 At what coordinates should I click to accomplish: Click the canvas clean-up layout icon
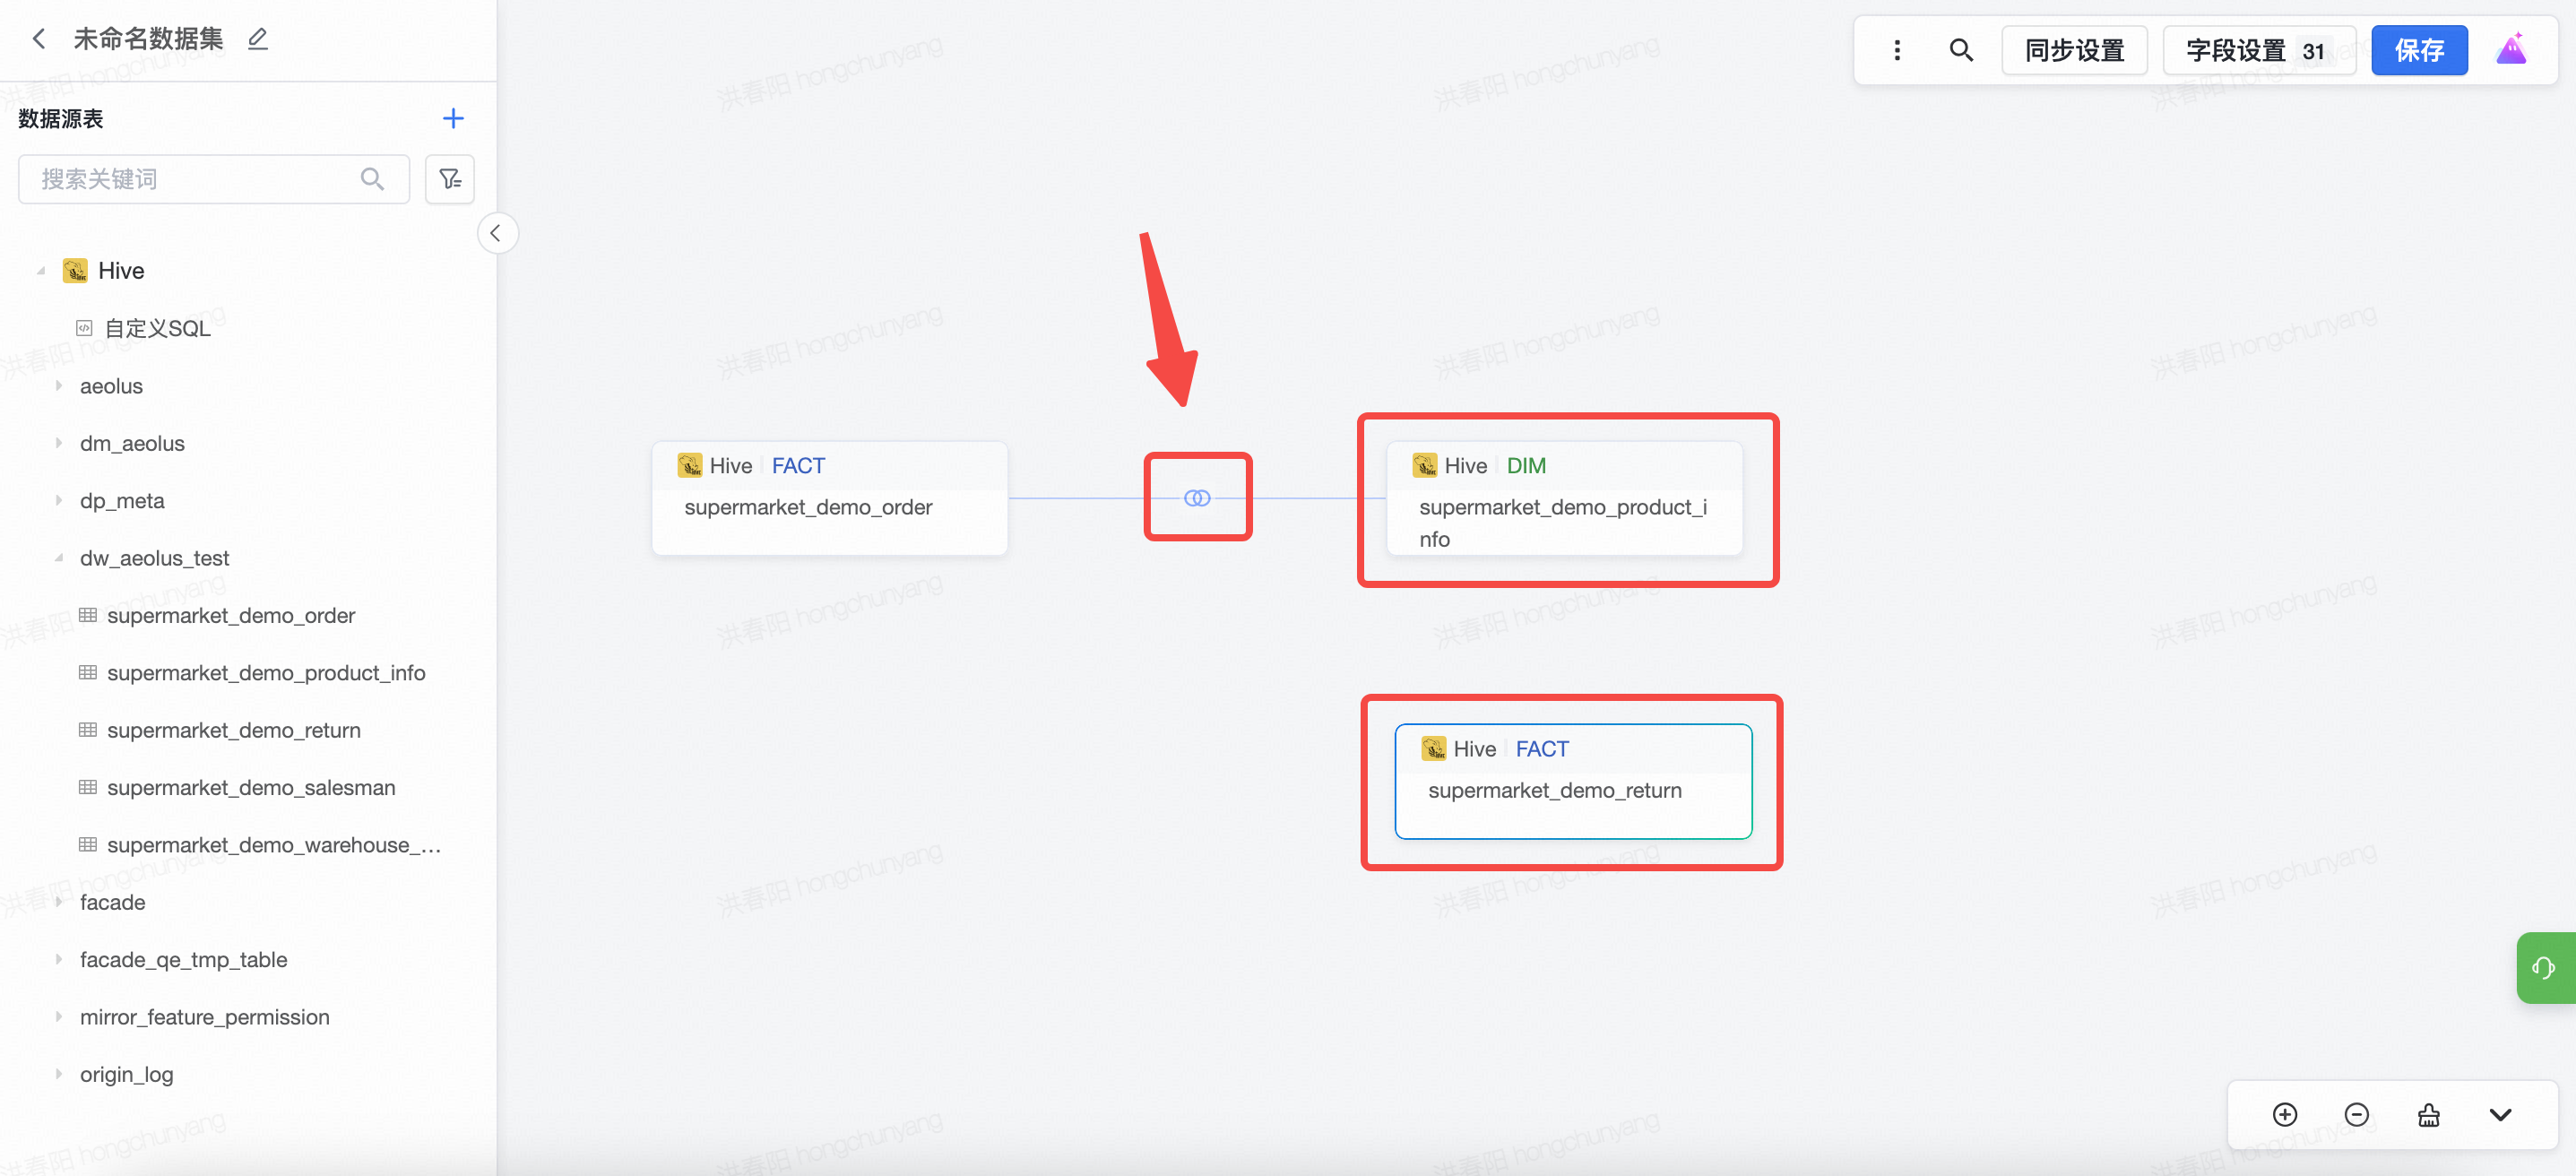click(2429, 1115)
